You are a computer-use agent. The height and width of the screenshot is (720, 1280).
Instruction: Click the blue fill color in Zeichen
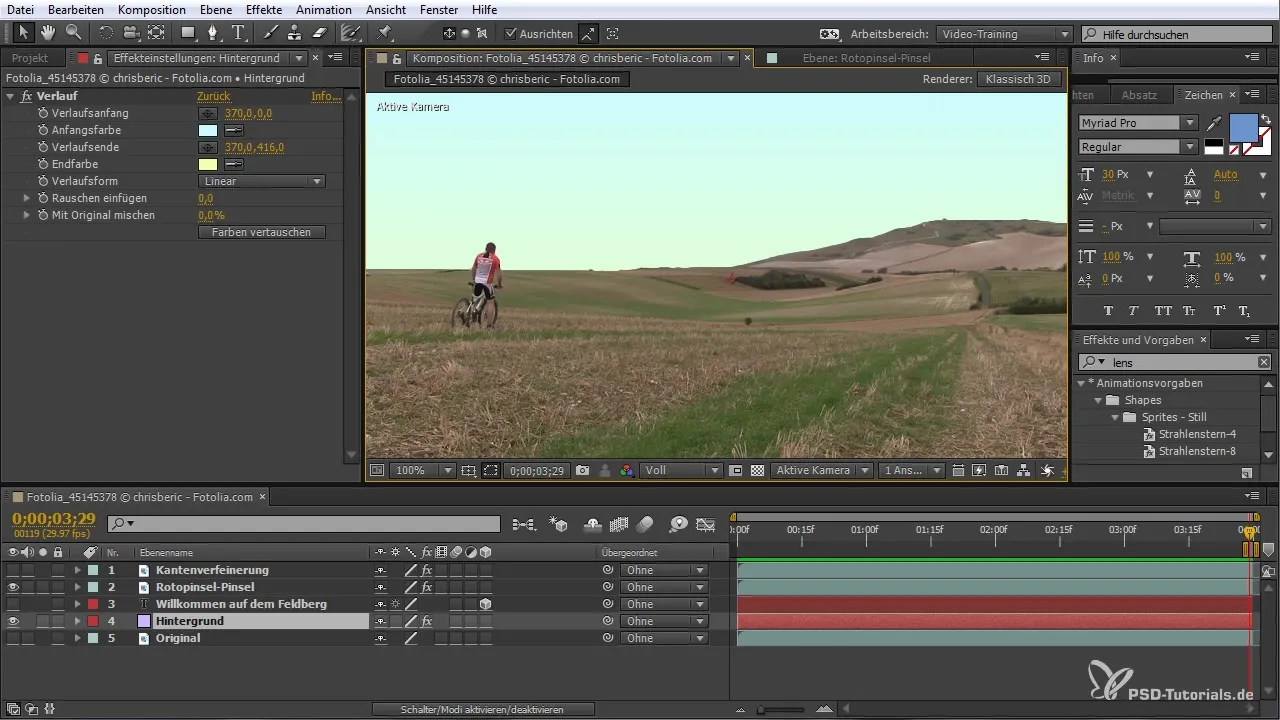[x=1243, y=128]
